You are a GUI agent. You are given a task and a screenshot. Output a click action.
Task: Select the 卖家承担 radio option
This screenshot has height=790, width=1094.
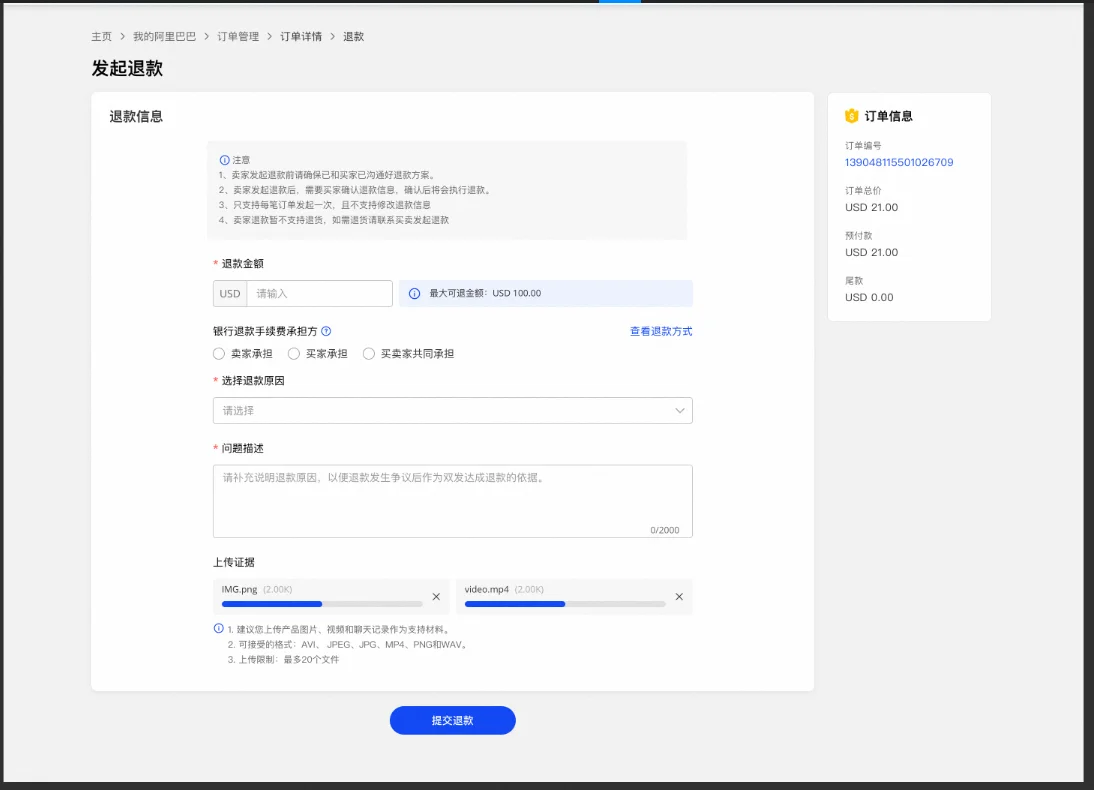[x=219, y=354]
